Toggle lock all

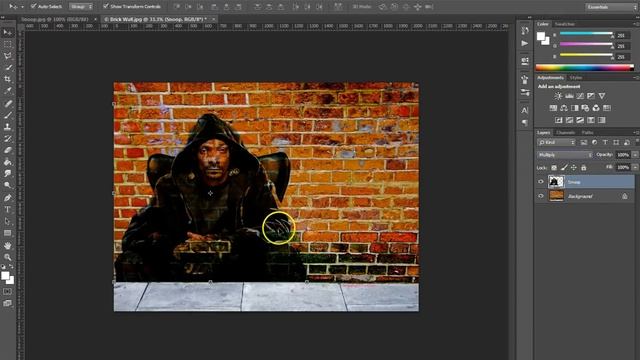pos(584,168)
